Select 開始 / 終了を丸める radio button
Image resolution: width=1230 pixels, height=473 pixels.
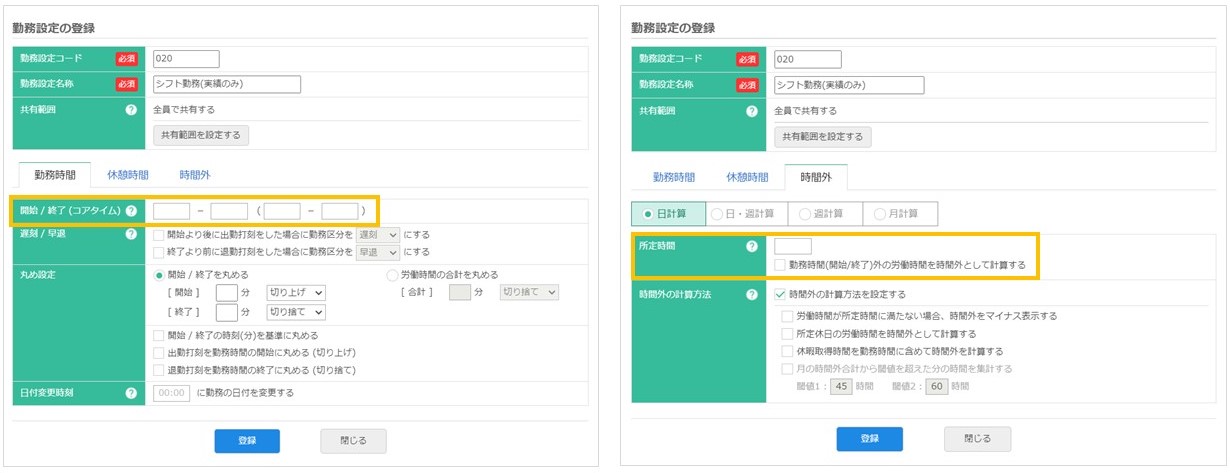coord(159,275)
